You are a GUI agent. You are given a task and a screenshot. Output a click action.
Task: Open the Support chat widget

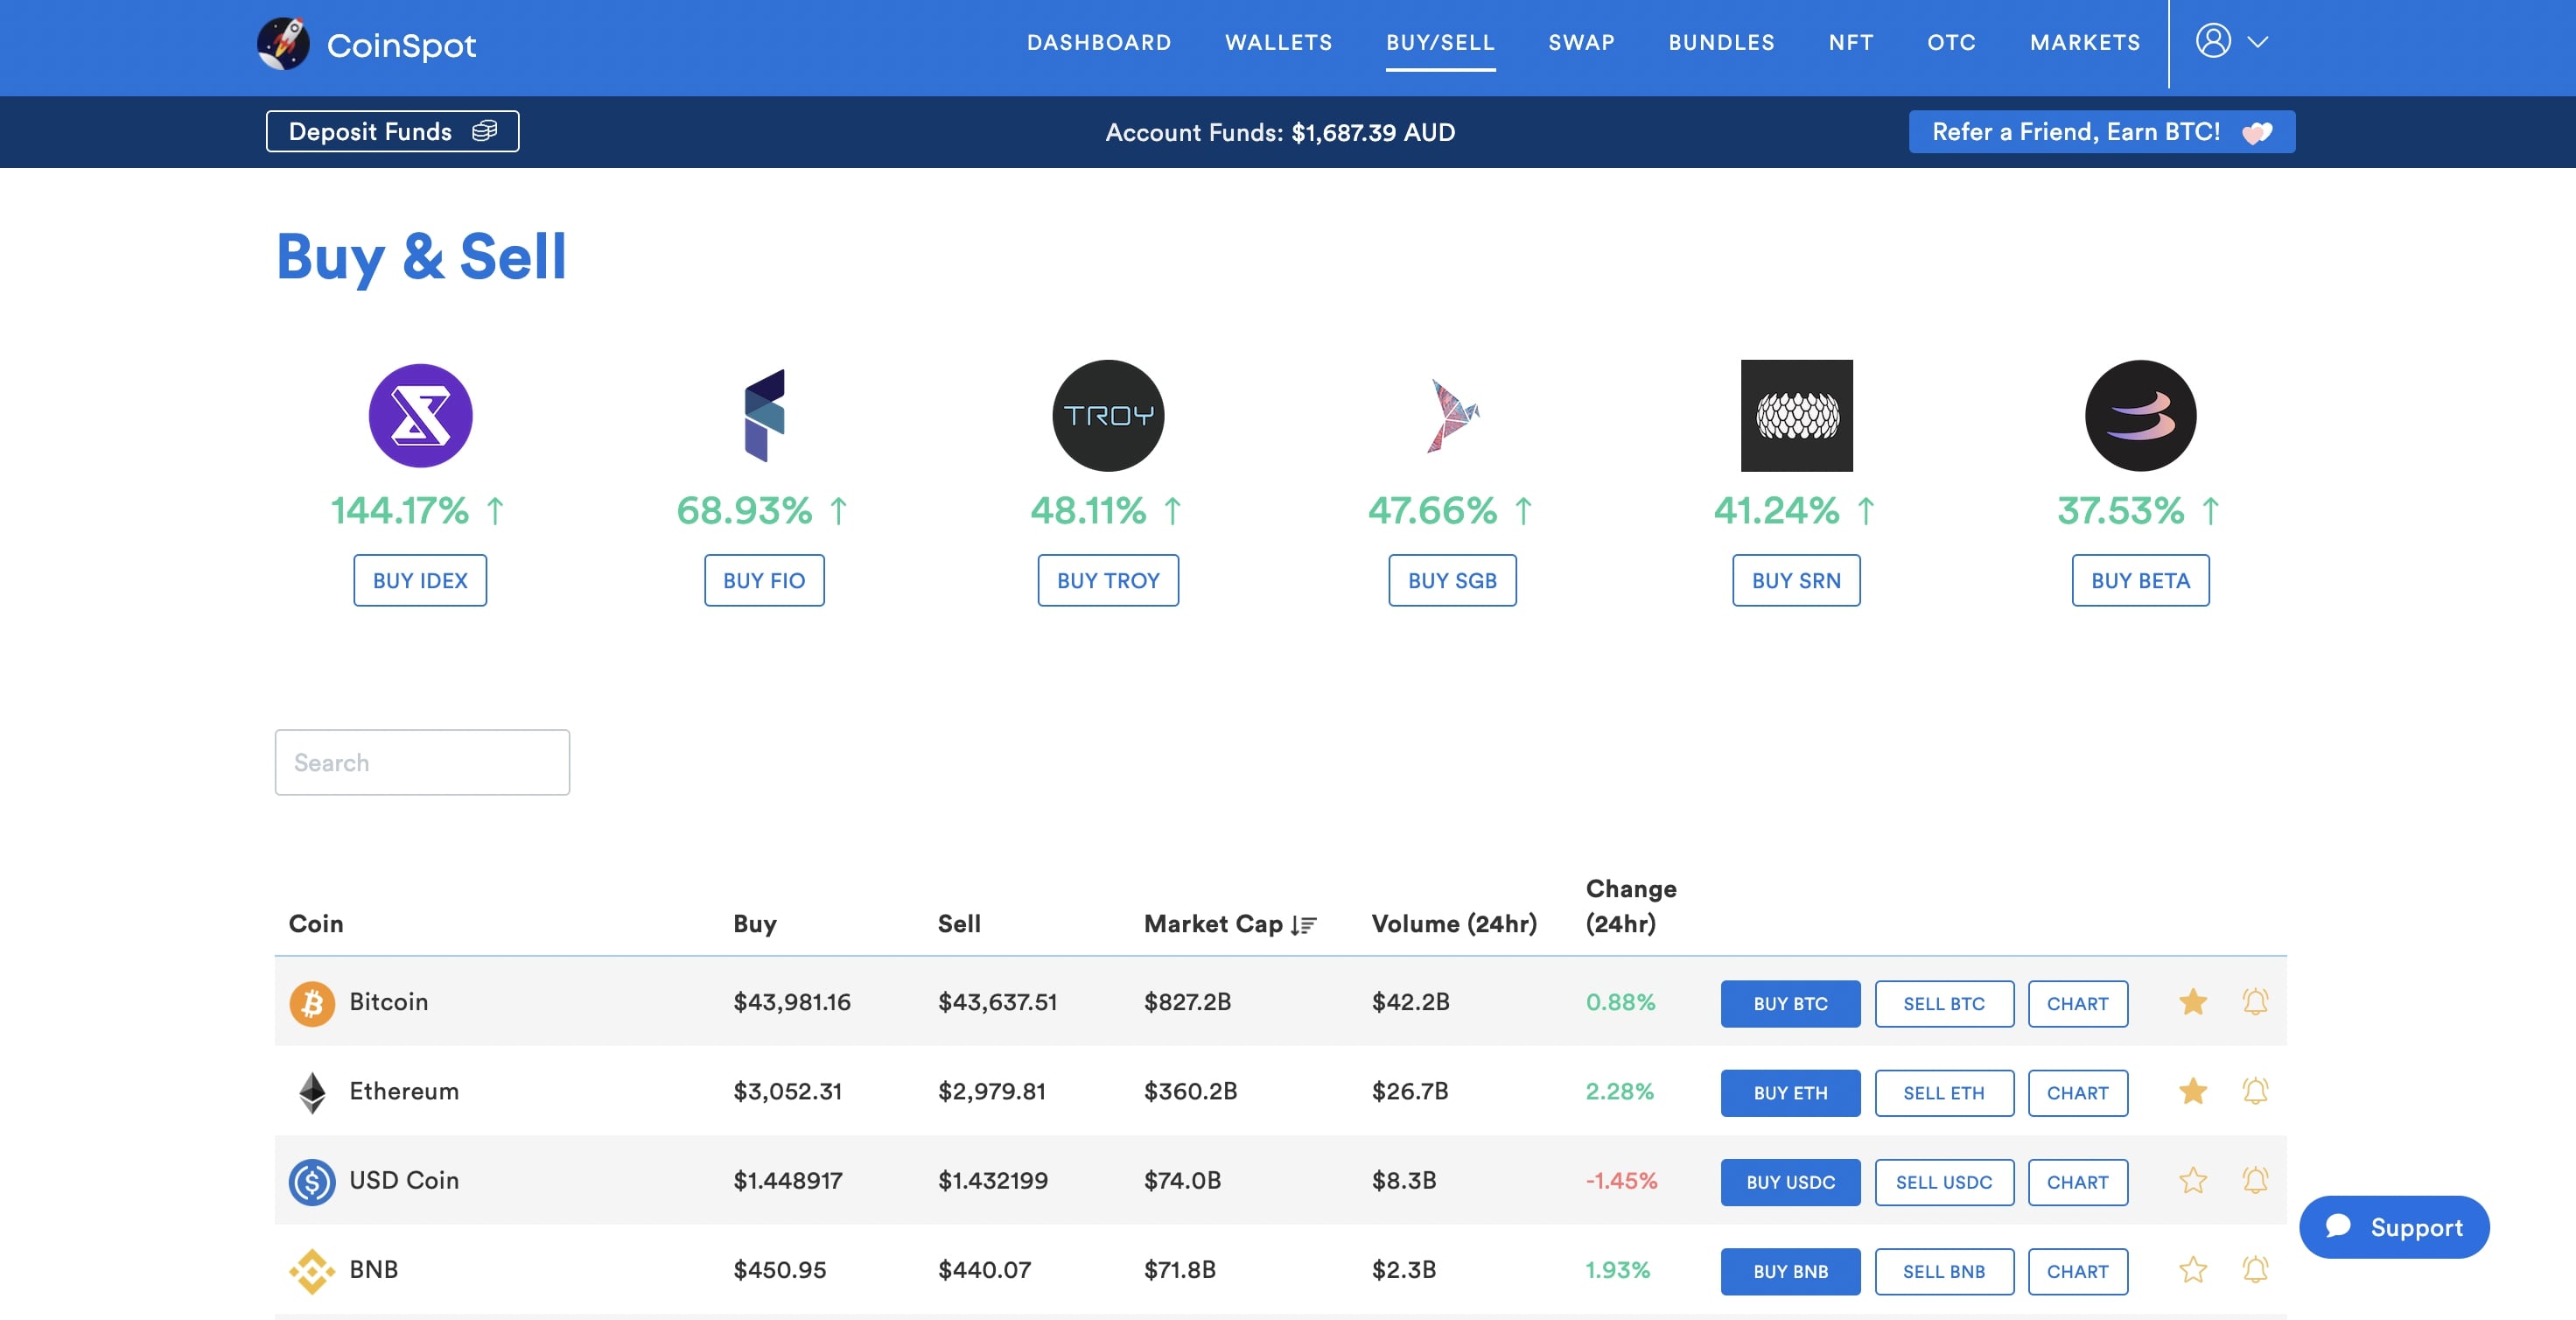tap(2394, 1227)
